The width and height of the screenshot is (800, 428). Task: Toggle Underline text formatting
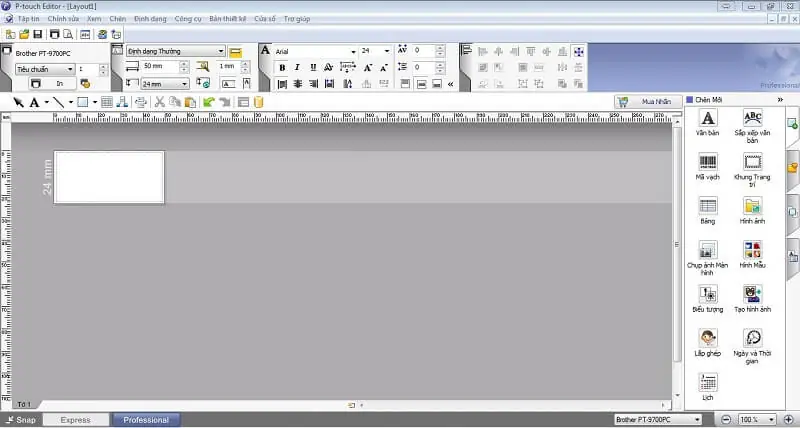[x=313, y=68]
